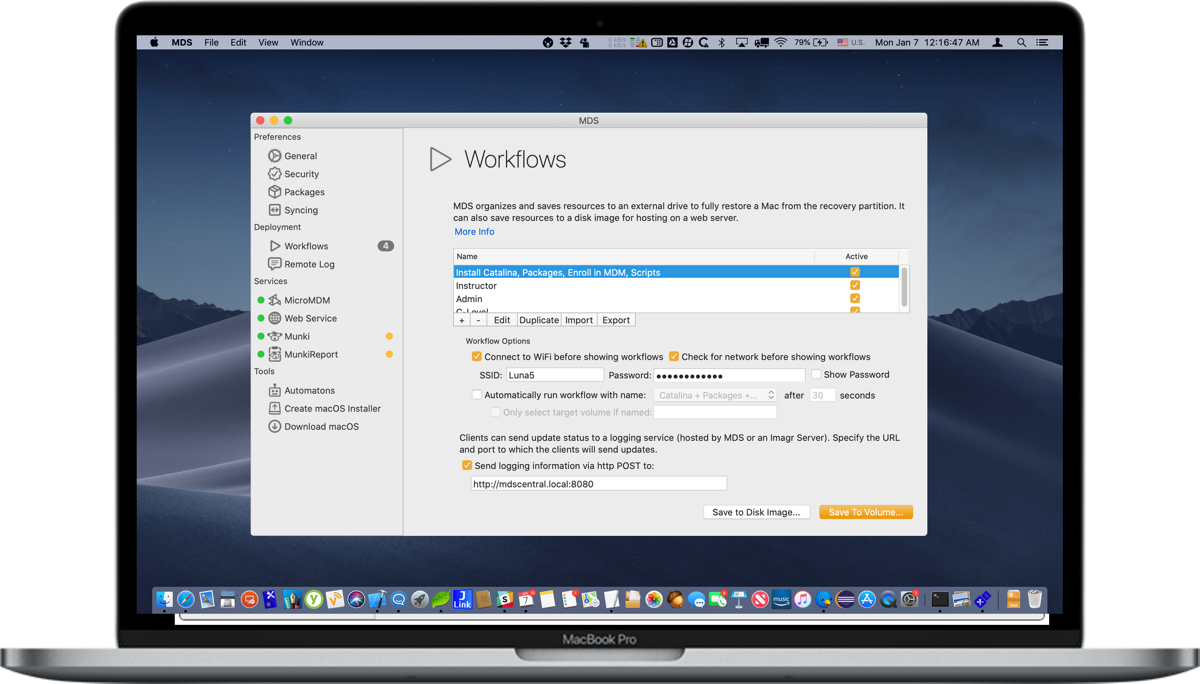Toggle Send logging information via http POST
The width and height of the screenshot is (1200, 684).
(467, 466)
